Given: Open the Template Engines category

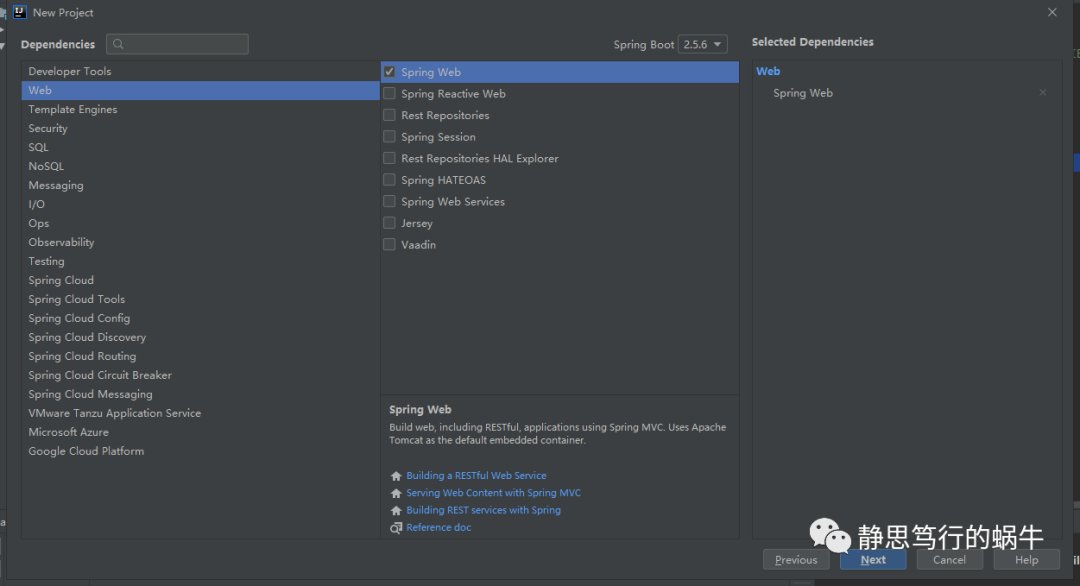Looking at the screenshot, I should [x=200, y=109].
